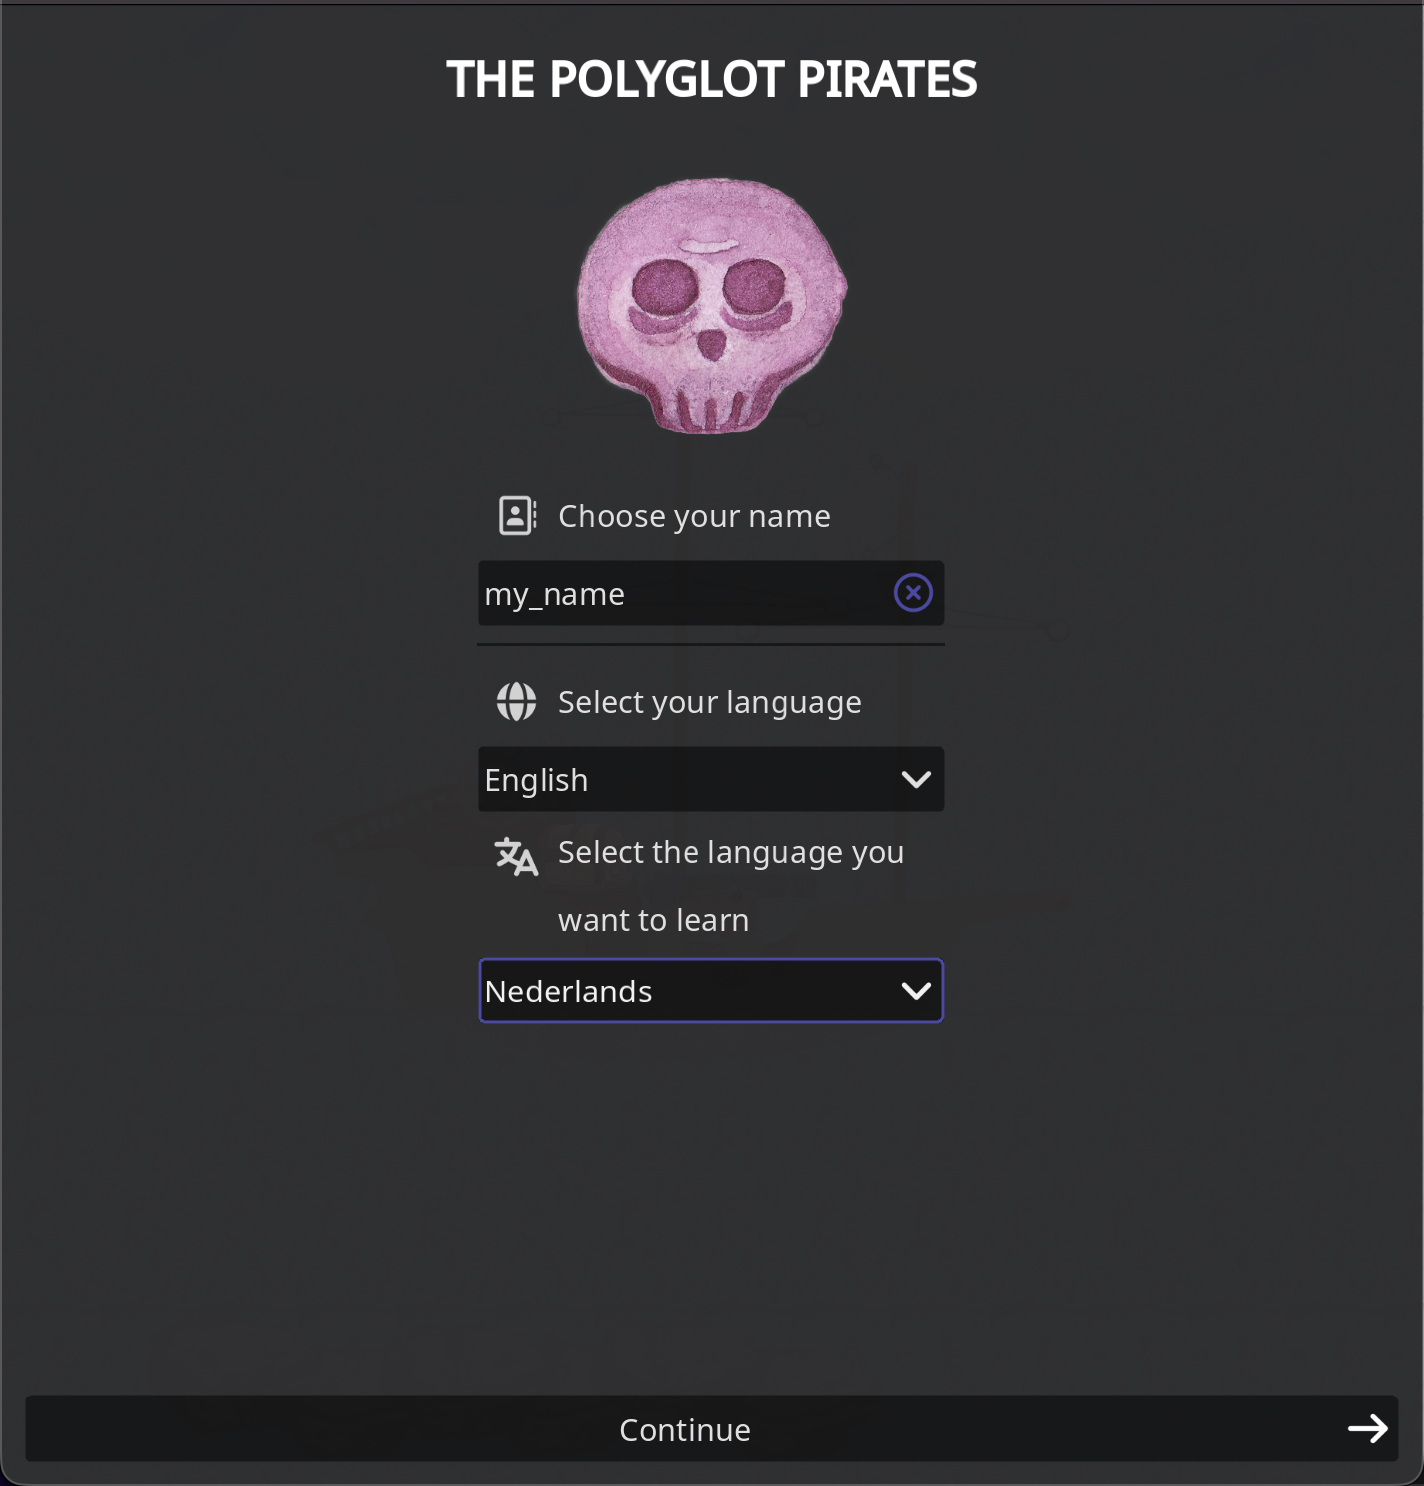Click the 'want to learn' text line

click(653, 920)
